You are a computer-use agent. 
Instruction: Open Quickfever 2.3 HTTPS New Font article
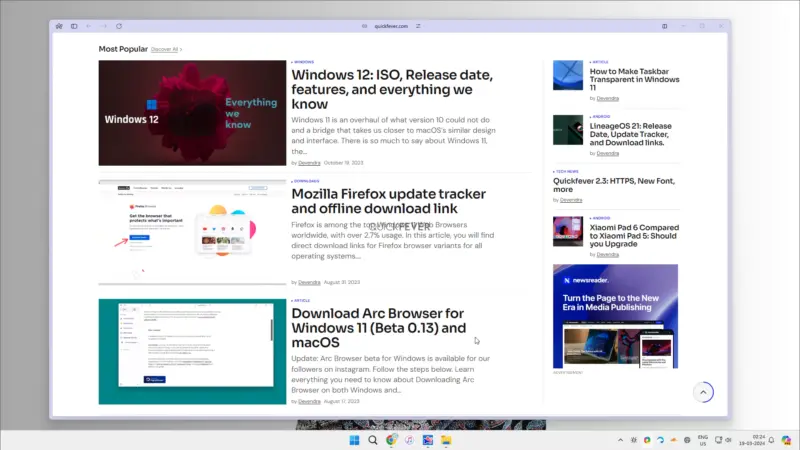[x=614, y=185]
